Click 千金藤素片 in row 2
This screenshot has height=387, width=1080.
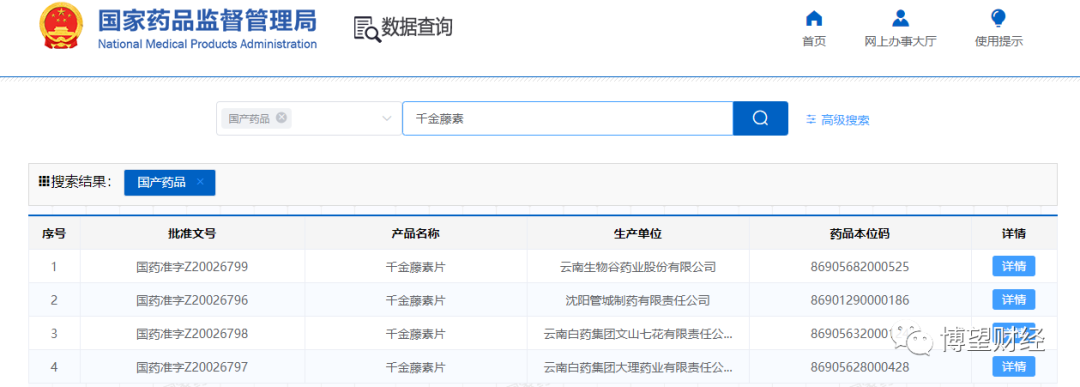[416, 300]
